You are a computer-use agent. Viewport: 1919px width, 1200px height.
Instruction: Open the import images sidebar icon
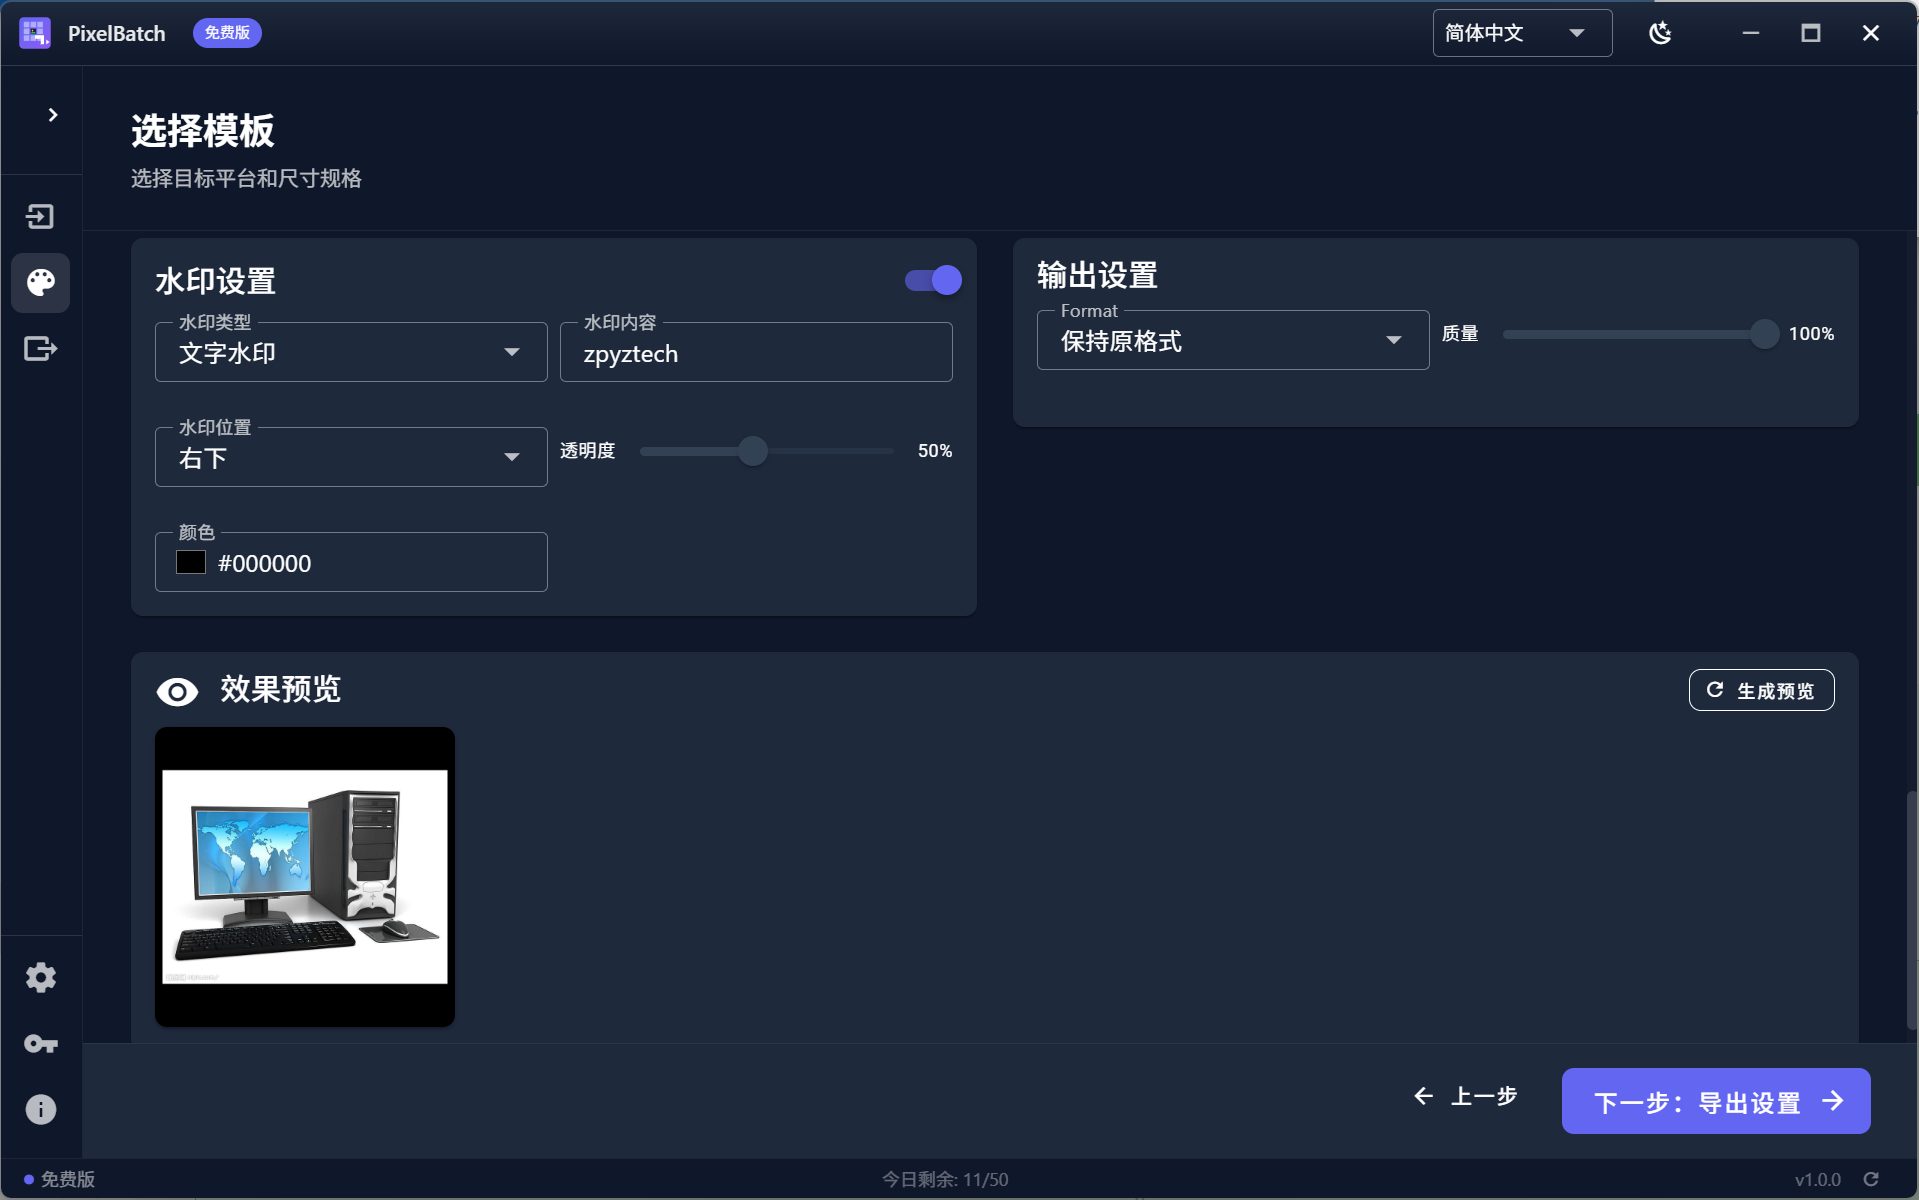(x=41, y=216)
